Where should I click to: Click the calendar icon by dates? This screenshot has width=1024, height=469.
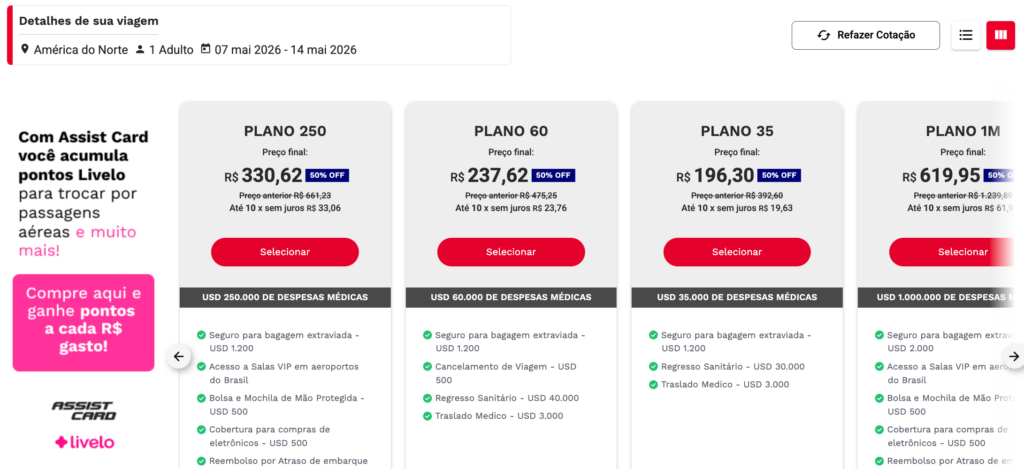click(x=205, y=49)
